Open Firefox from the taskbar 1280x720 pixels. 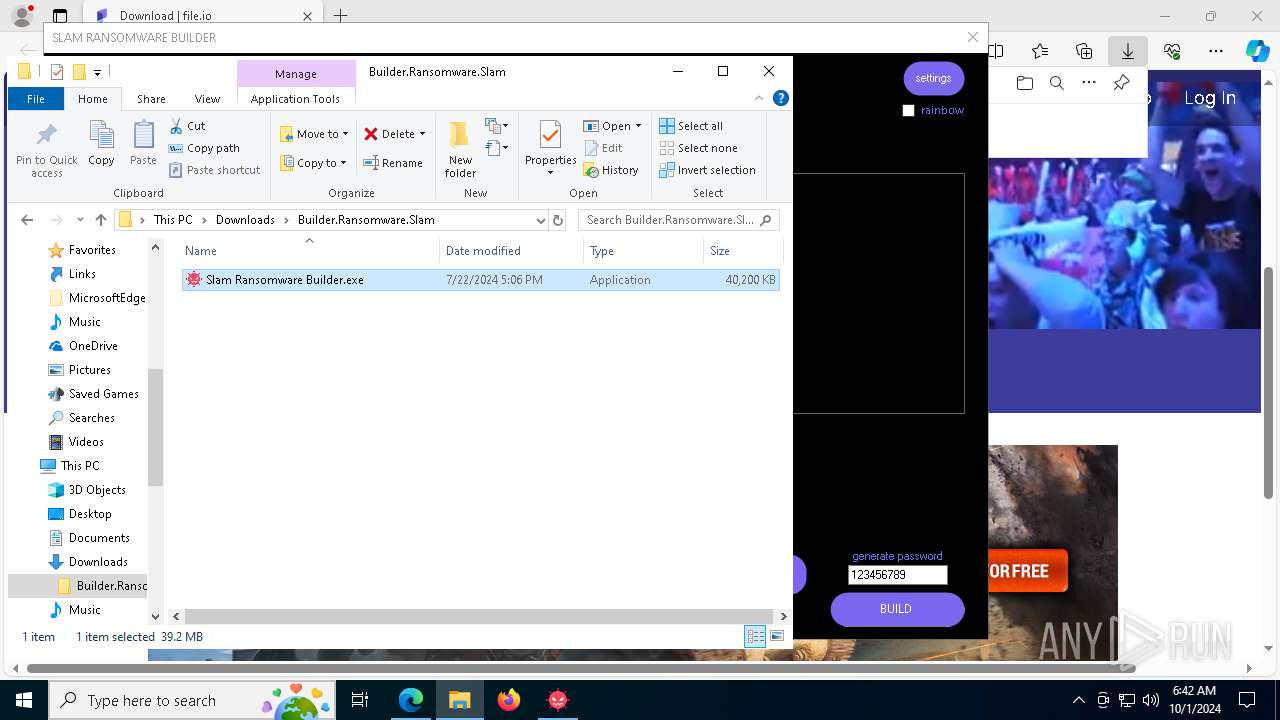tap(509, 700)
